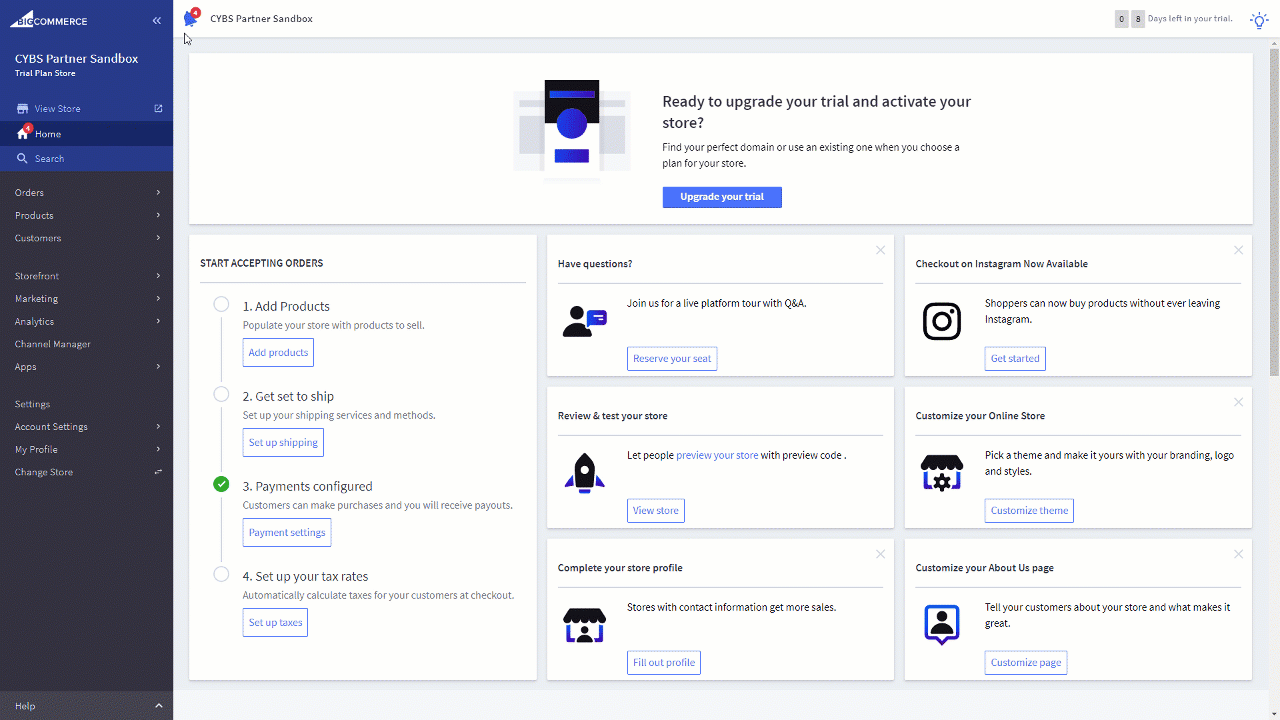1280x720 pixels.
Task: Click the tax rates step circle
Action: tap(221, 574)
